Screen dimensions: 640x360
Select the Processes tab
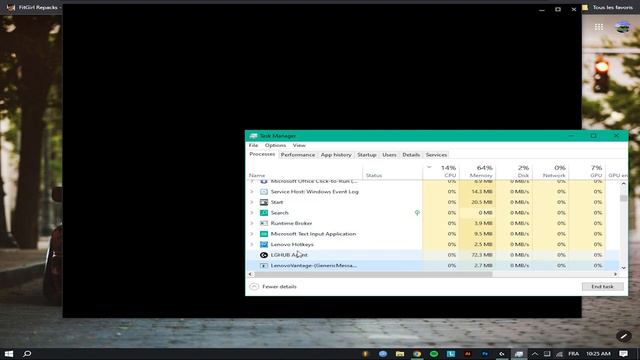(x=262, y=154)
